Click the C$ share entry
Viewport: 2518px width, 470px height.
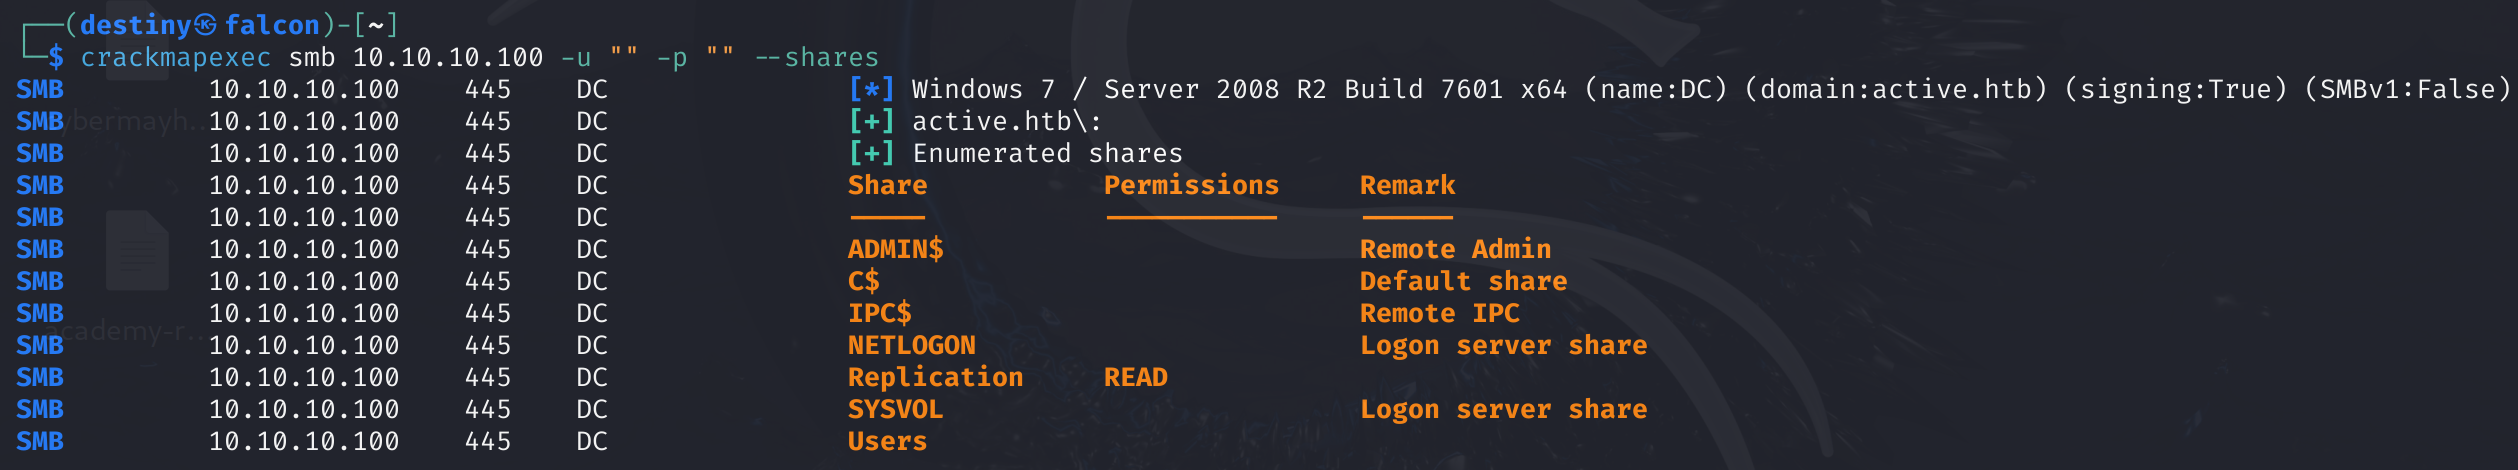pyautogui.click(x=864, y=282)
